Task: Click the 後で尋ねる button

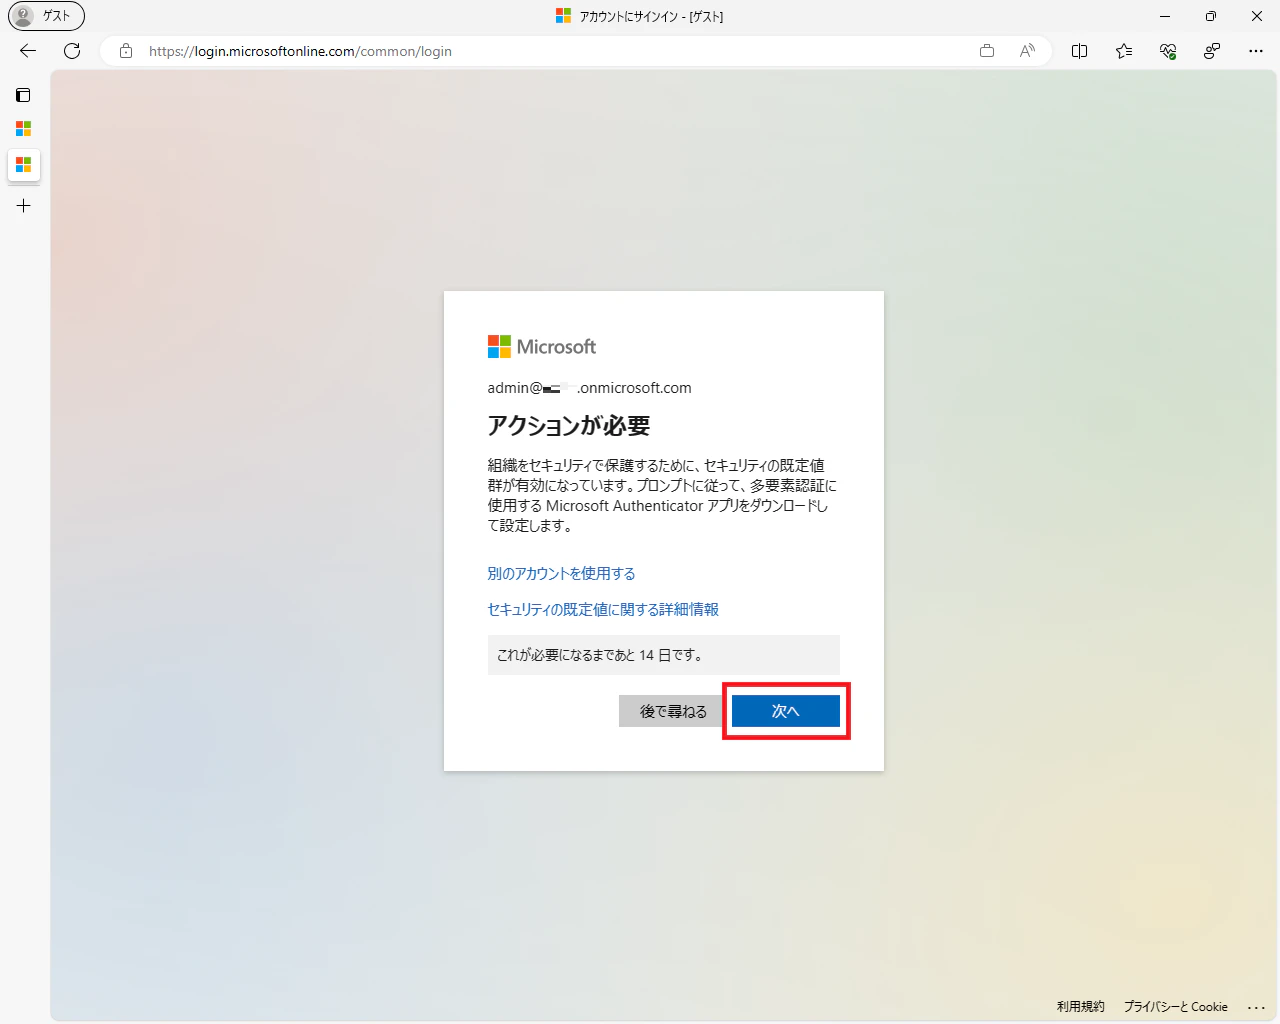Action: pos(673,711)
